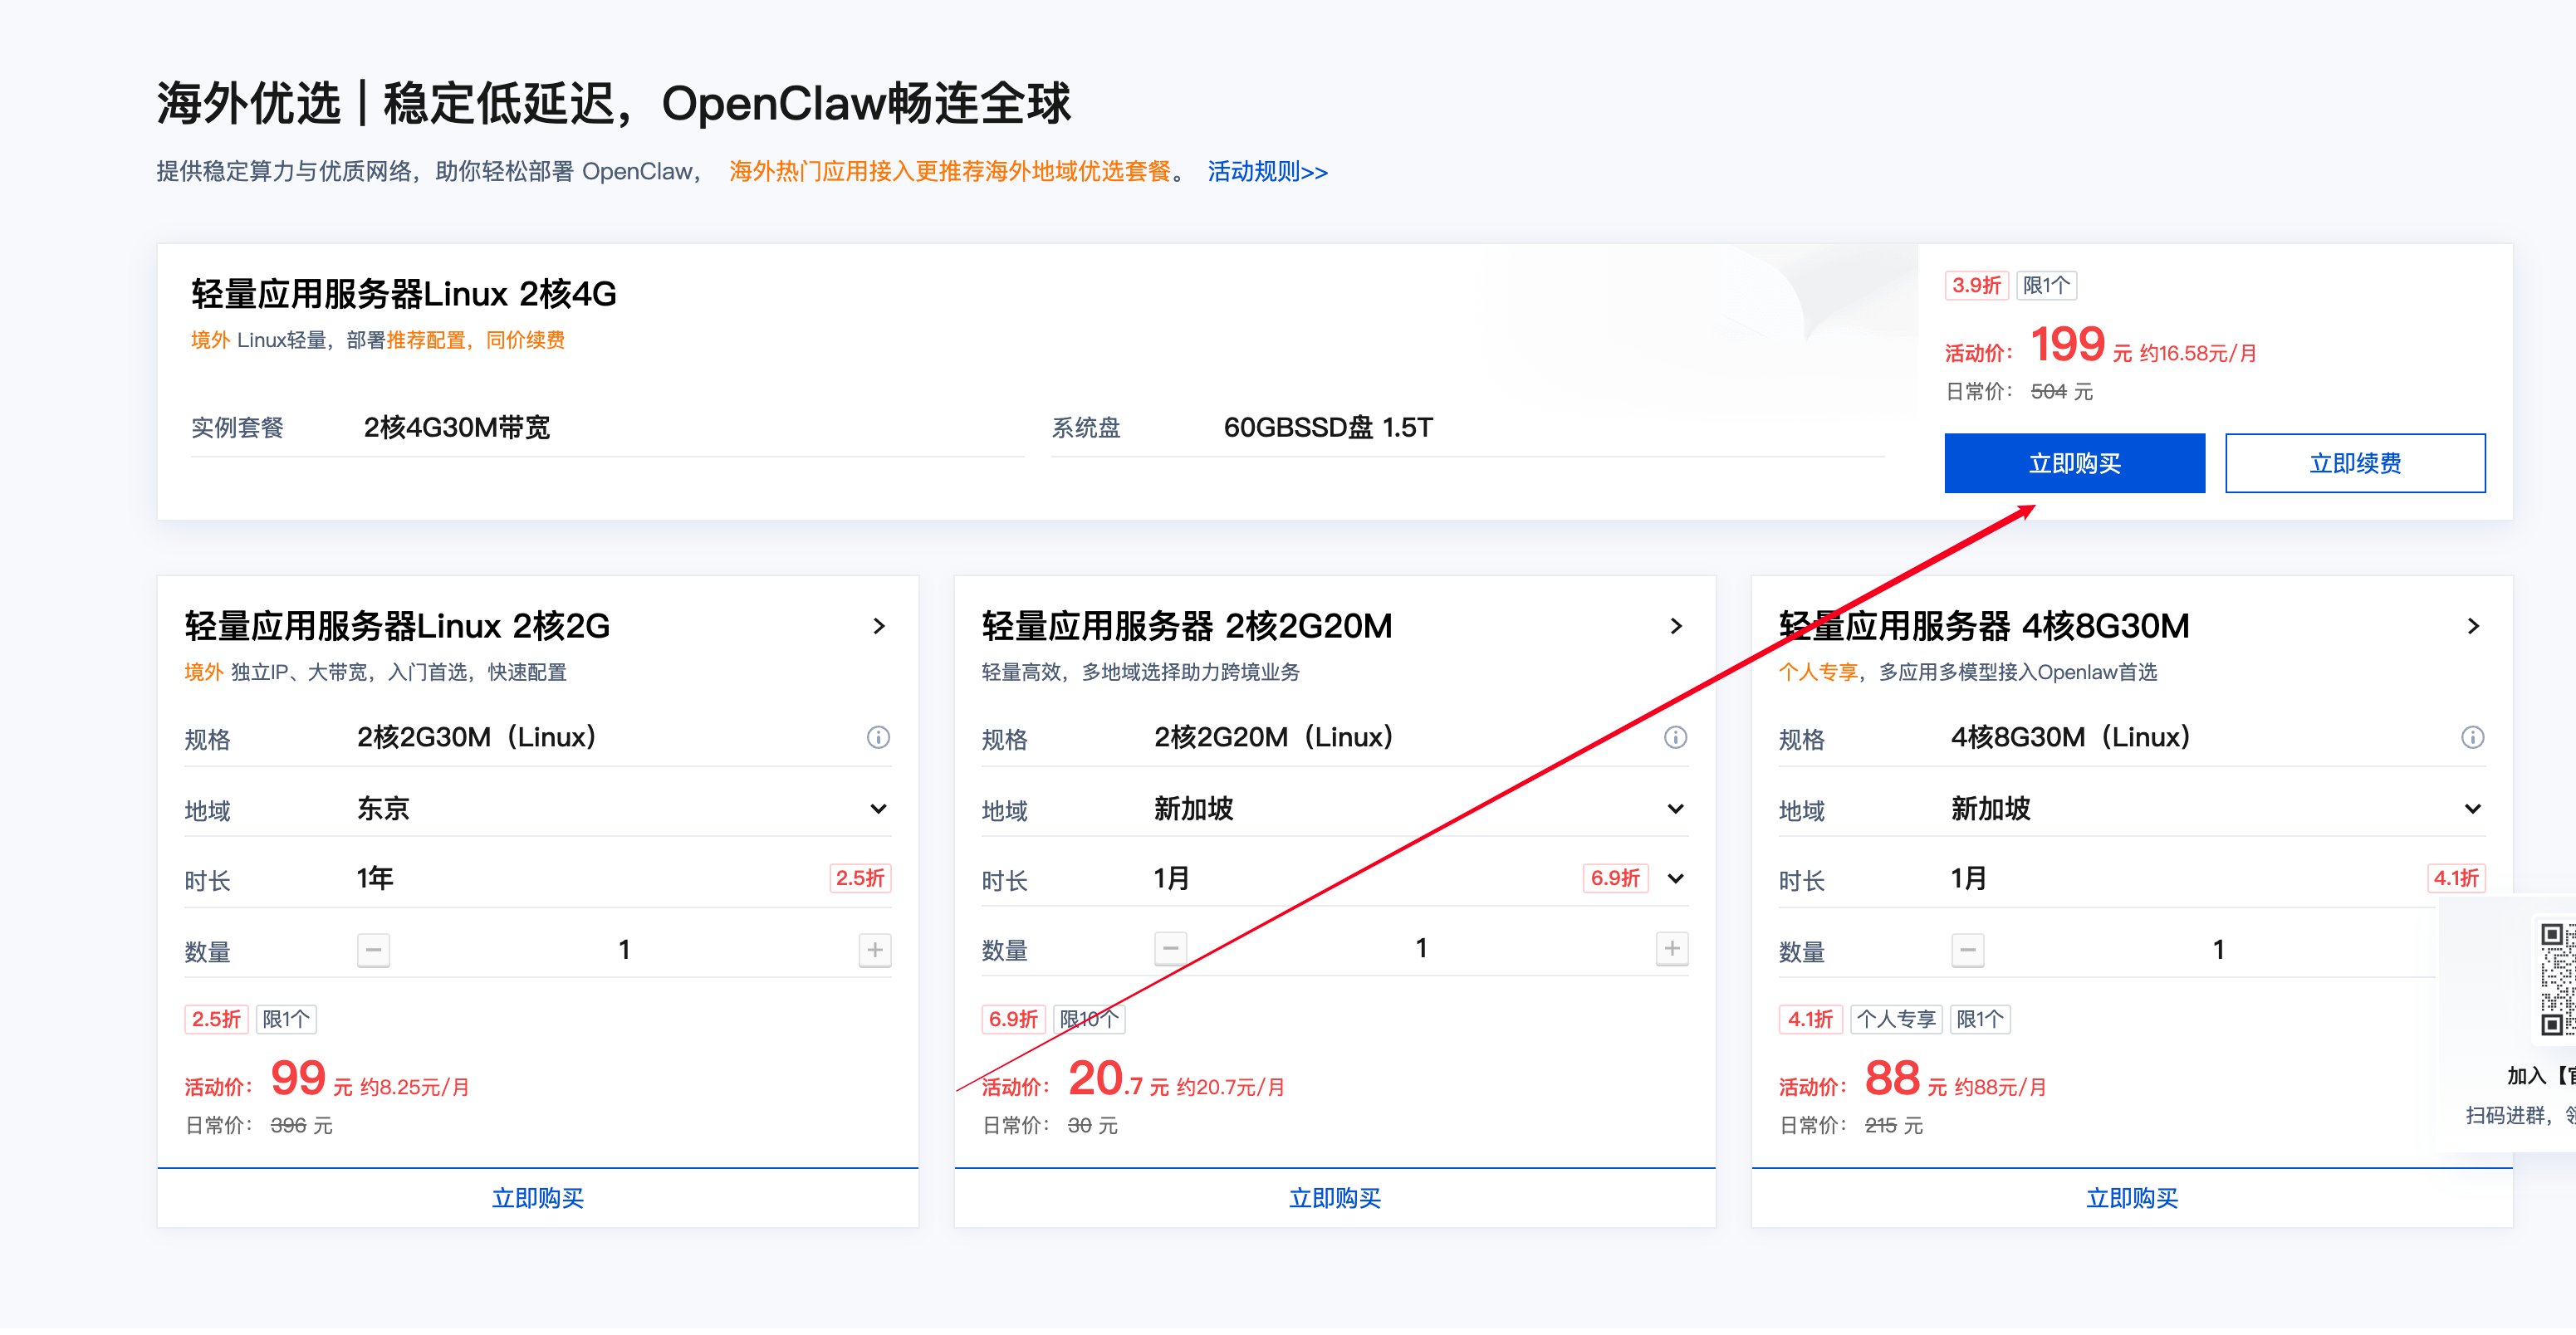This screenshot has height=1335, width=2576.
Task: Expand the 东京 region dropdown
Action: coord(878,808)
